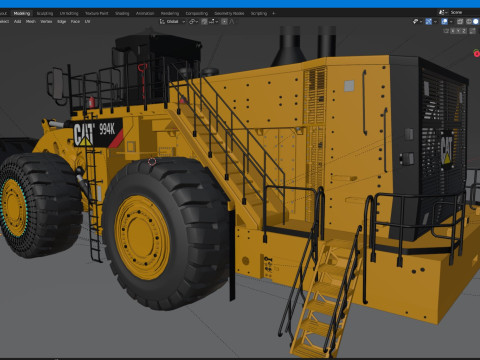Open the Vertex menu

46,21
